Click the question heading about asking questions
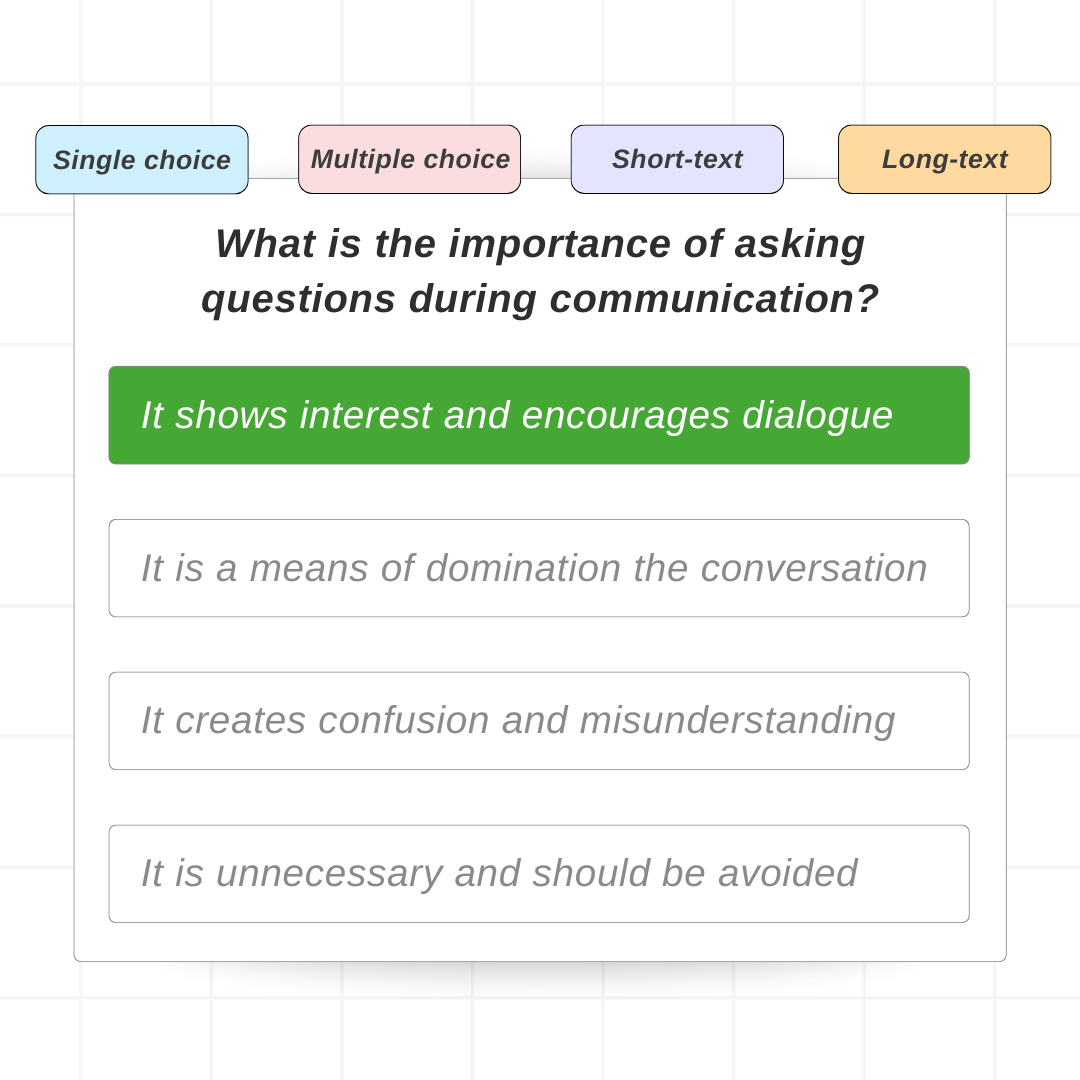The image size is (1080, 1080). tap(540, 271)
